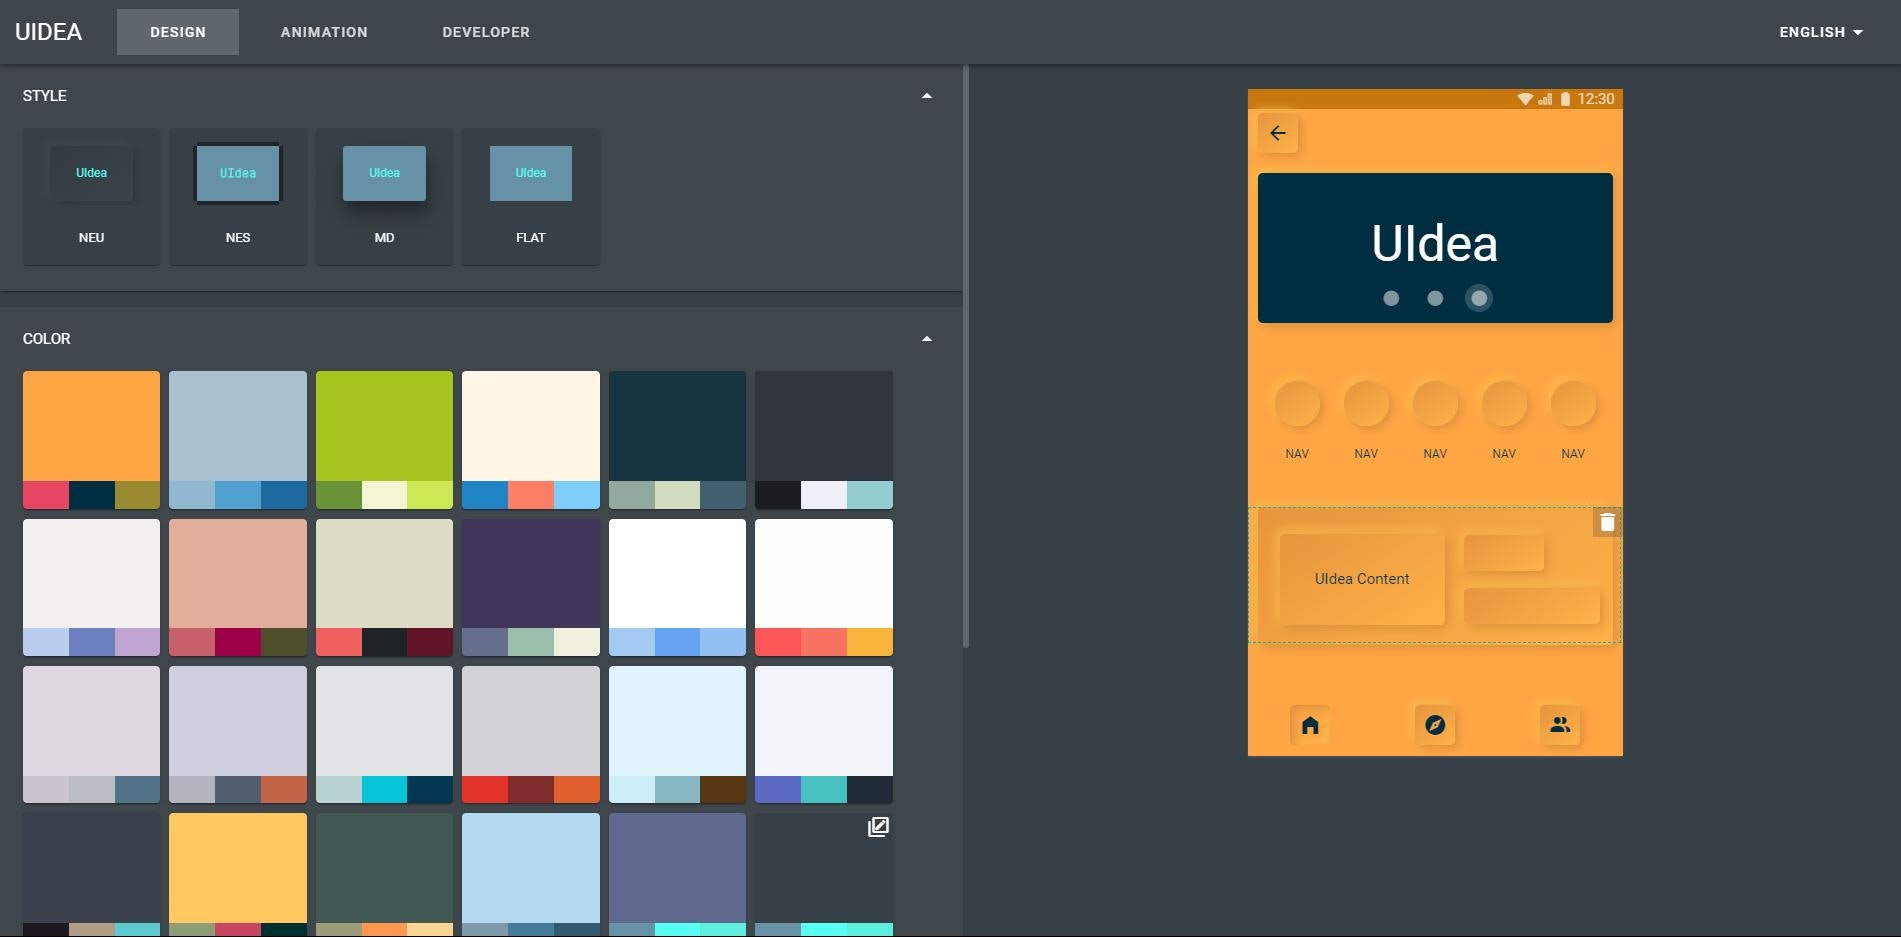The image size is (1901, 937).
Task: Select the home icon in phone preview
Action: pyautogui.click(x=1310, y=725)
